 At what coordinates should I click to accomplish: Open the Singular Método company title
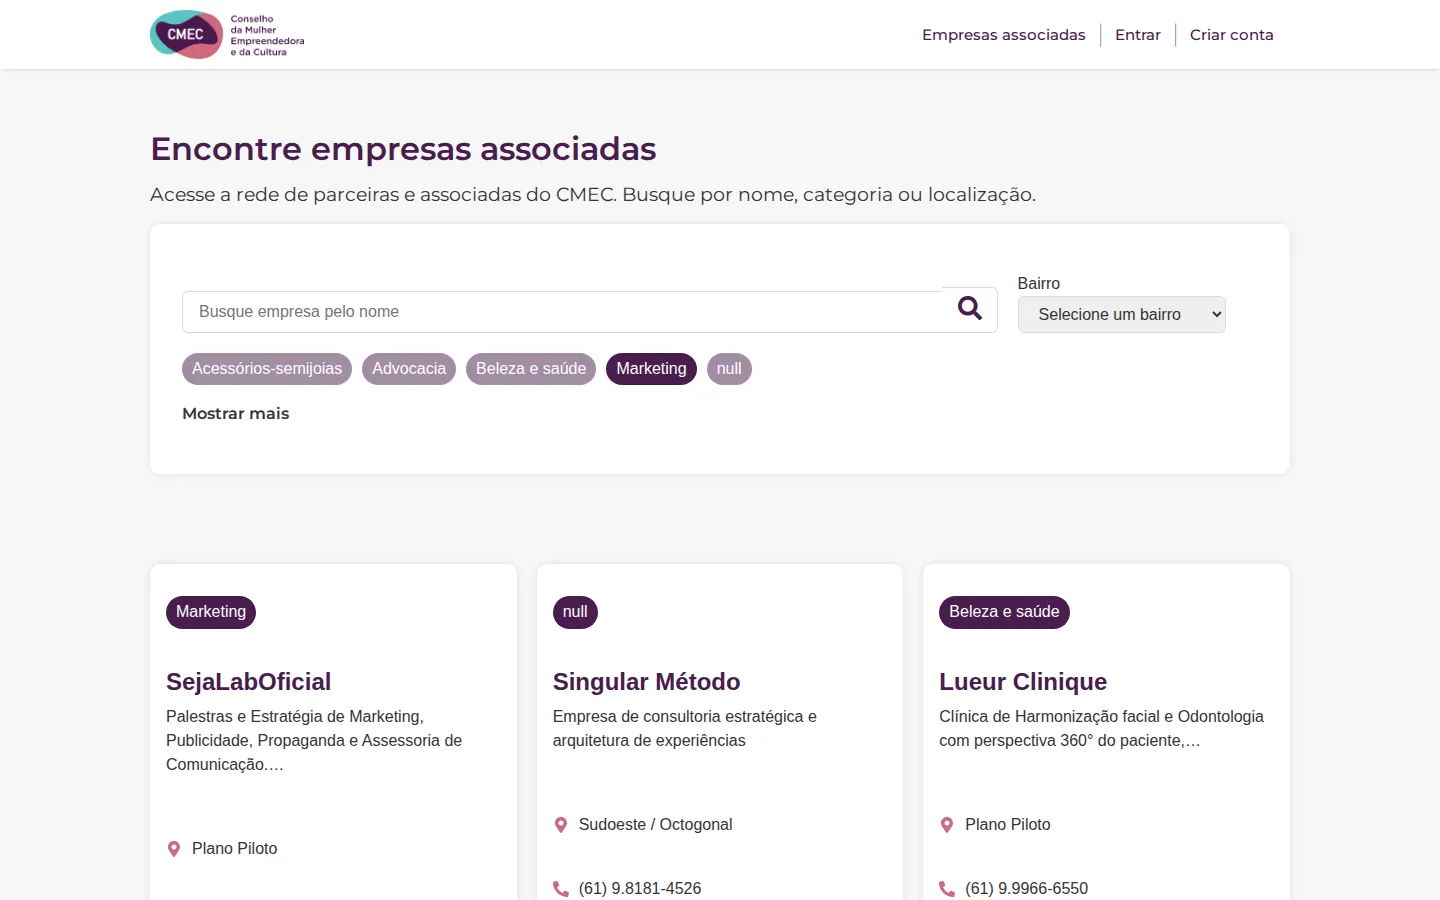click(x=647, y=682)
